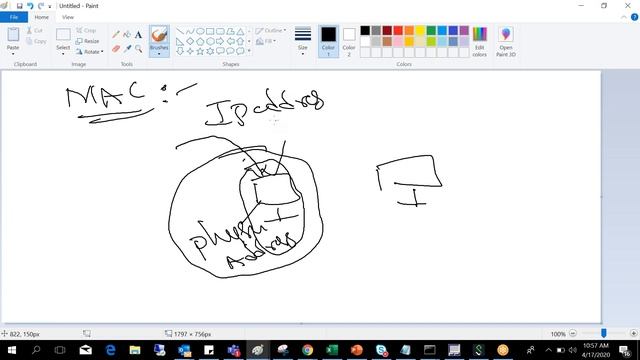Viewport: 640px width, 360px height.
Task: Open the Rotate dropdown
Action: click(90, 52)
